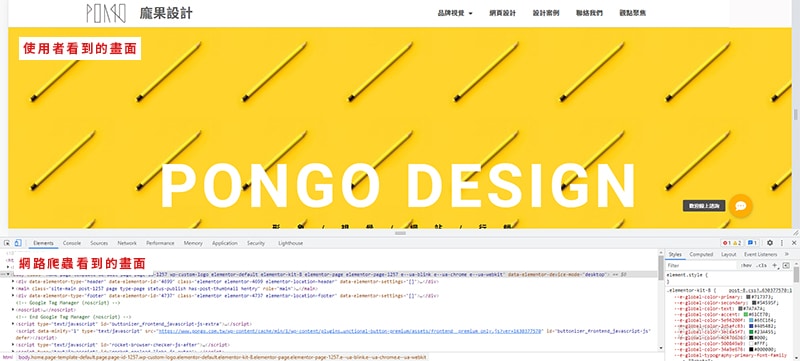Click the green accent color swatch
This screenshot has height=361, width=800.
click(745, 314)
